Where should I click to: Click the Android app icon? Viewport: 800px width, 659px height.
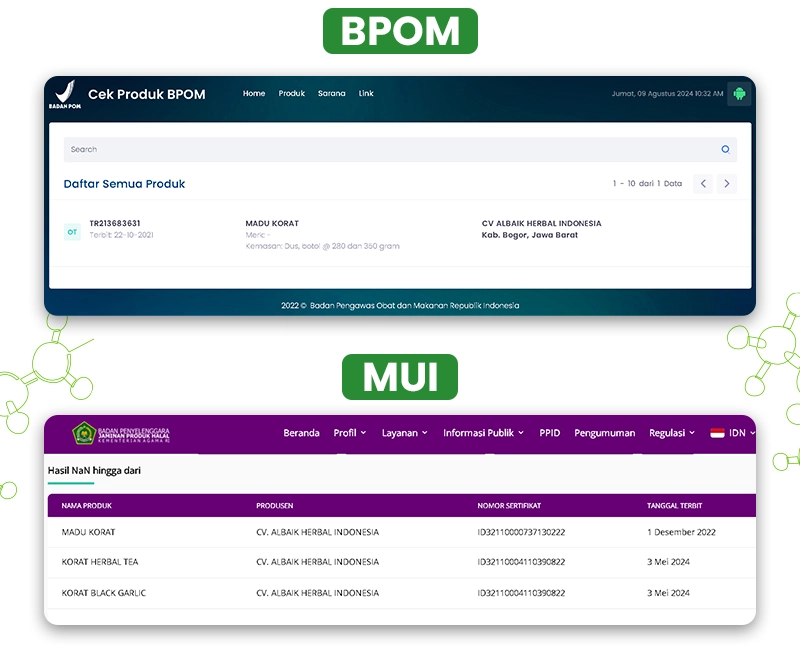[739, 94]
